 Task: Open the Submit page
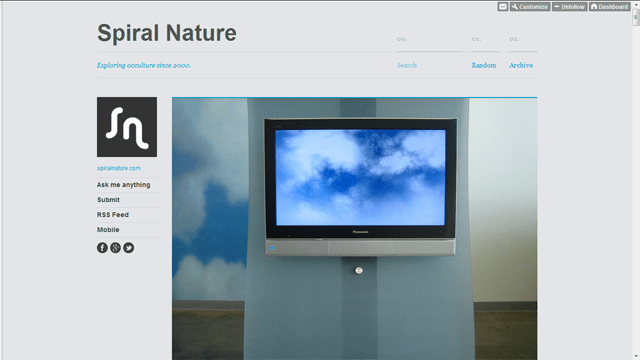[108, 200]
